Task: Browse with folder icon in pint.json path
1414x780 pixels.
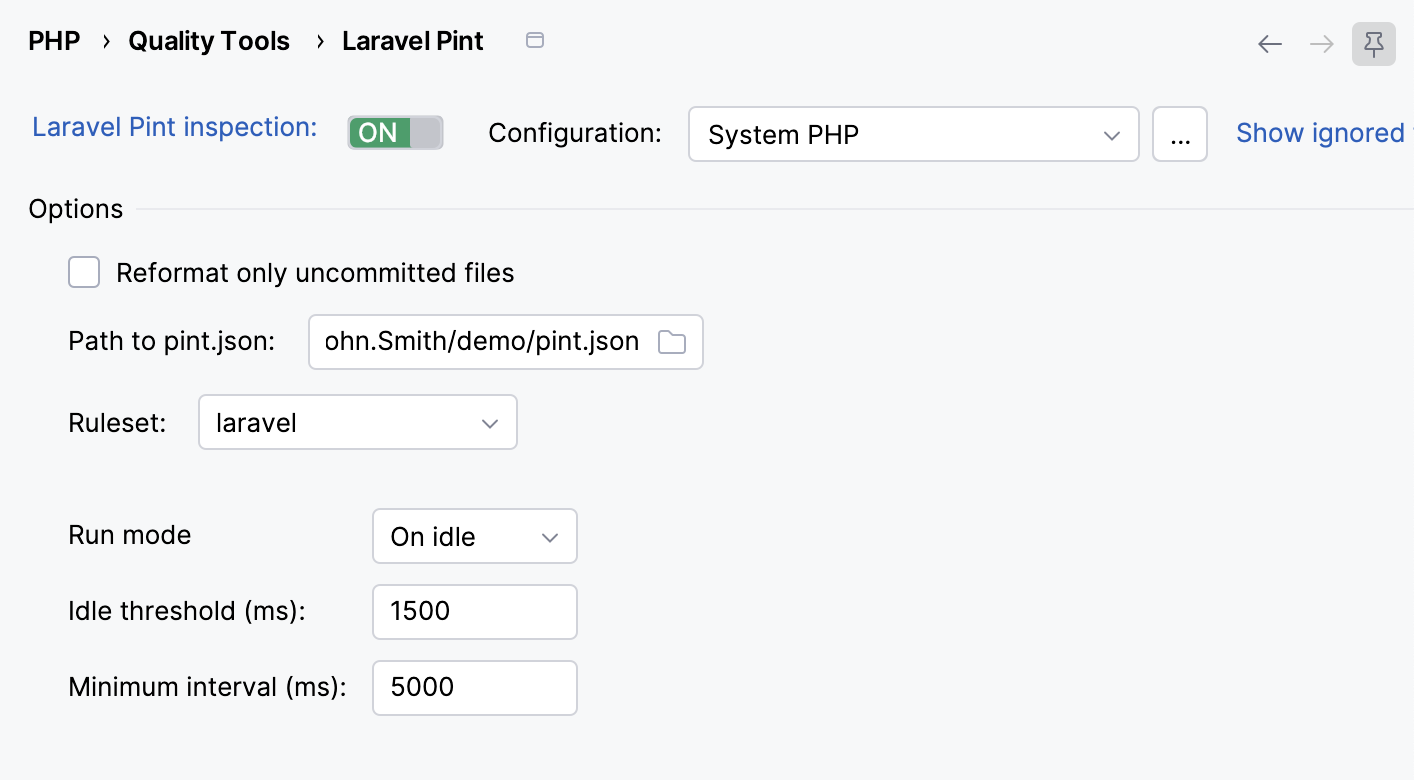Action: pyautogui.click(x=672, y=342)
